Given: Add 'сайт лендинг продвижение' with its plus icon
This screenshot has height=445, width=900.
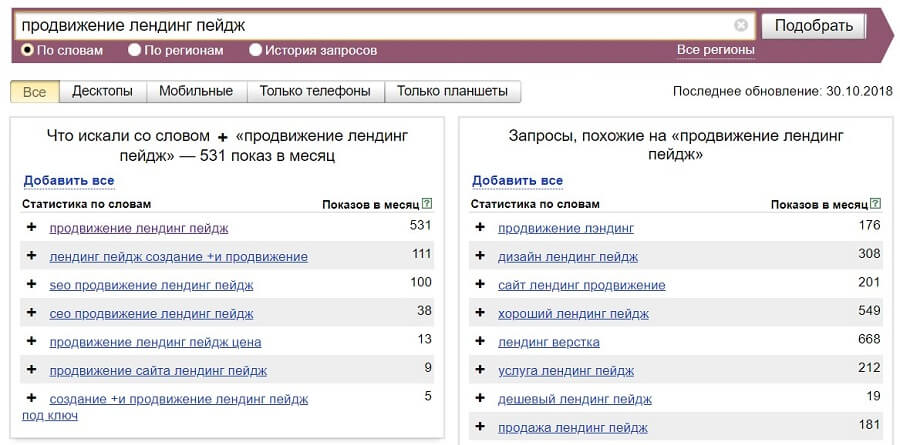Looking at the screenshot, I should [x=480, y=284].
